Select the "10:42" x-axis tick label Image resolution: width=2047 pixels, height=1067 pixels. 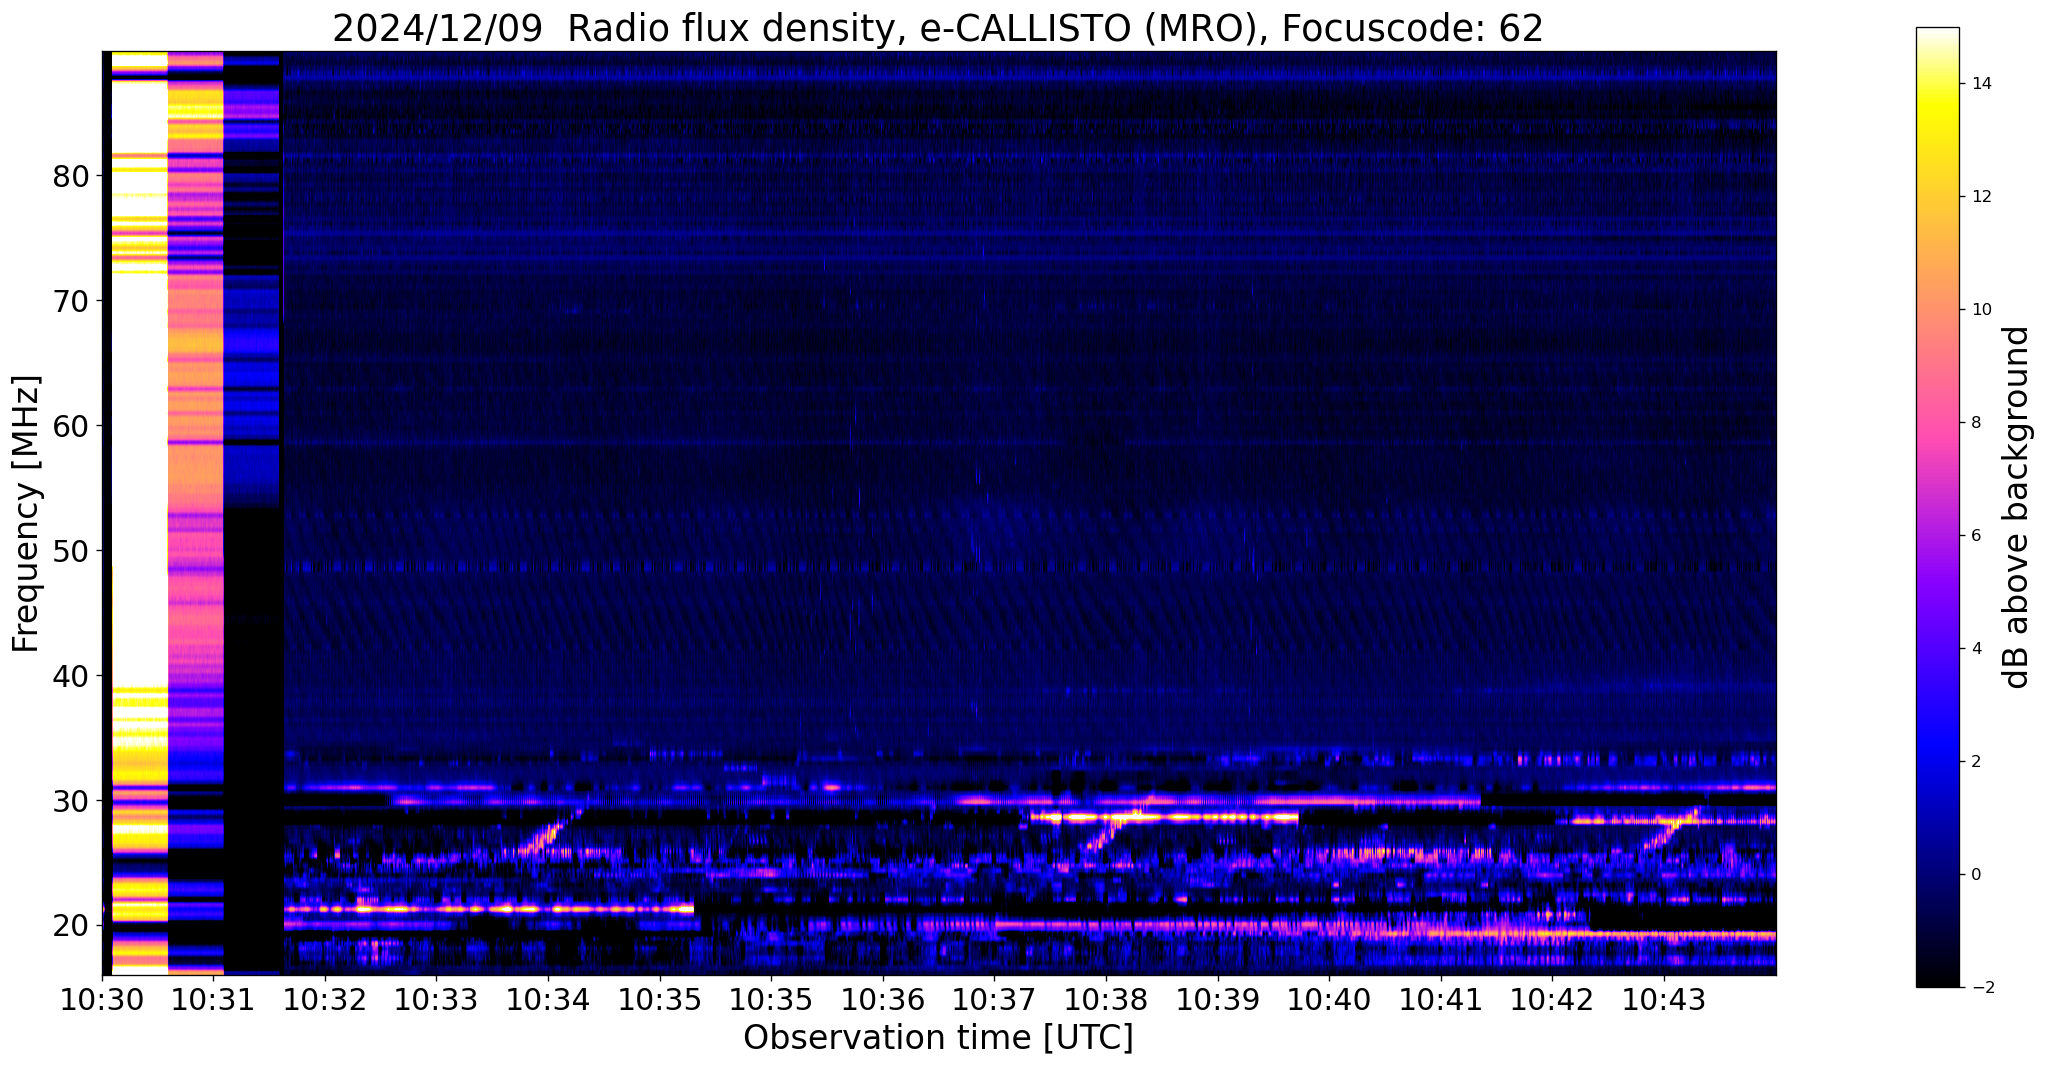1552,1000
